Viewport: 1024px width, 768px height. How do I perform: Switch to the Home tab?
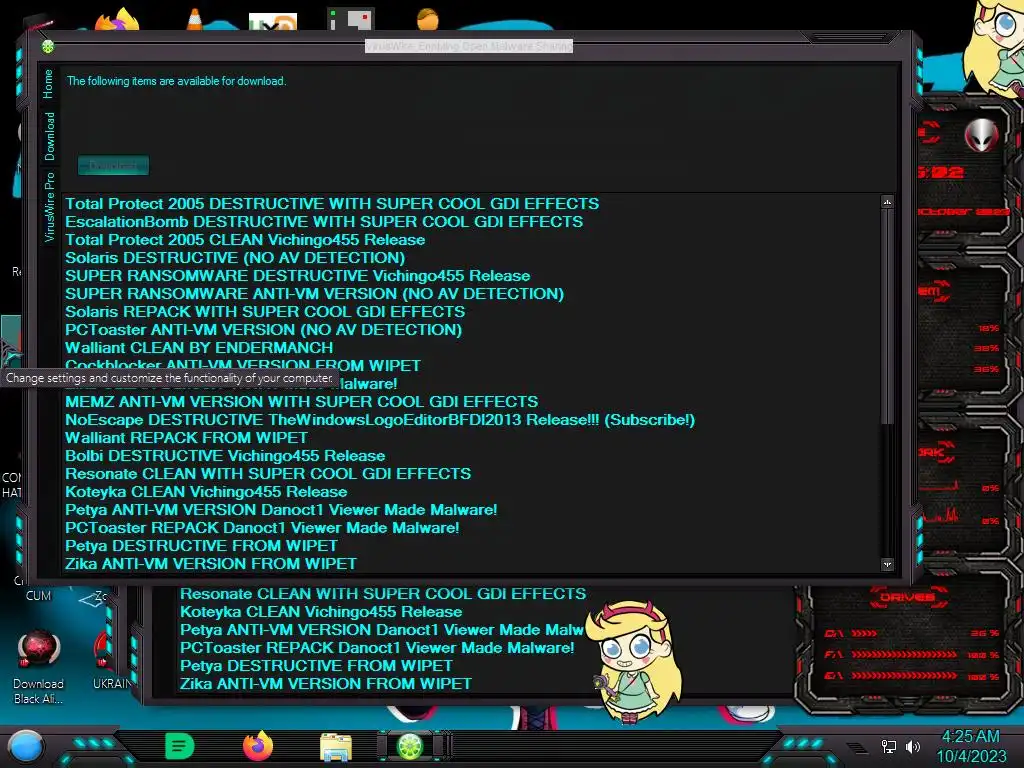tap(48, 84)
